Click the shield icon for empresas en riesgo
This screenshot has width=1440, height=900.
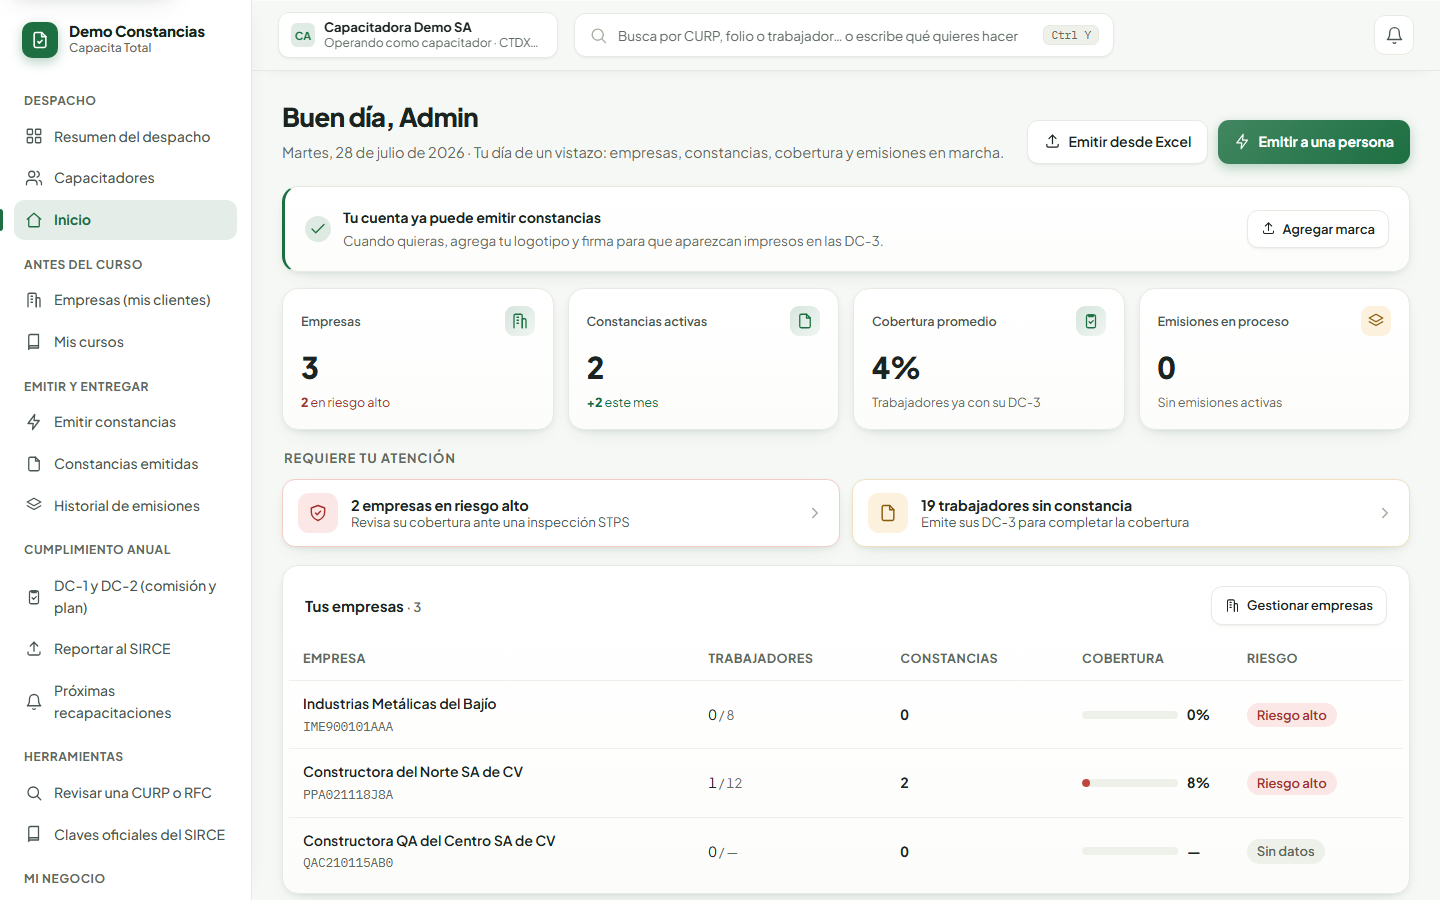(x=318, y=513)
